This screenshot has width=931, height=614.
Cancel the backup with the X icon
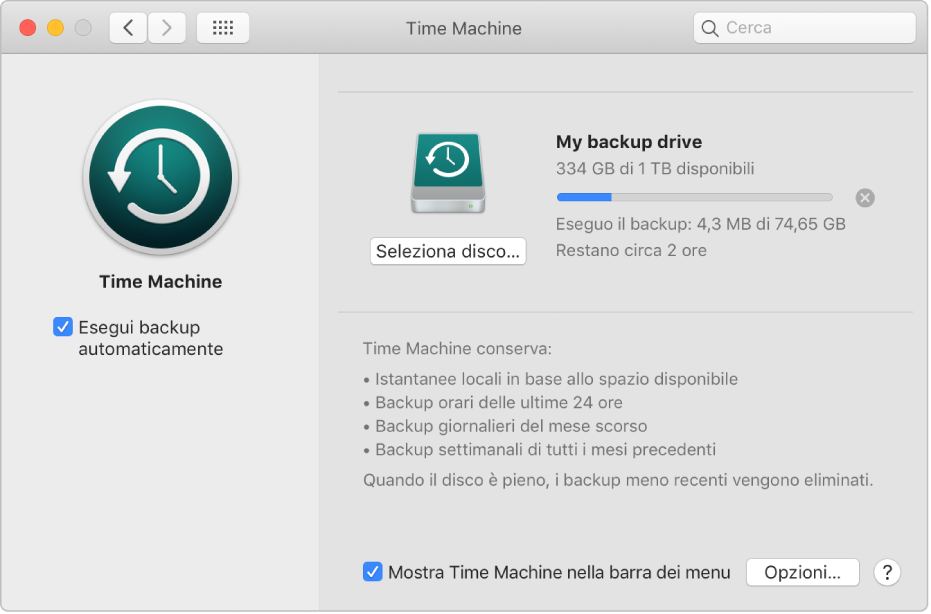click(865, 198)
